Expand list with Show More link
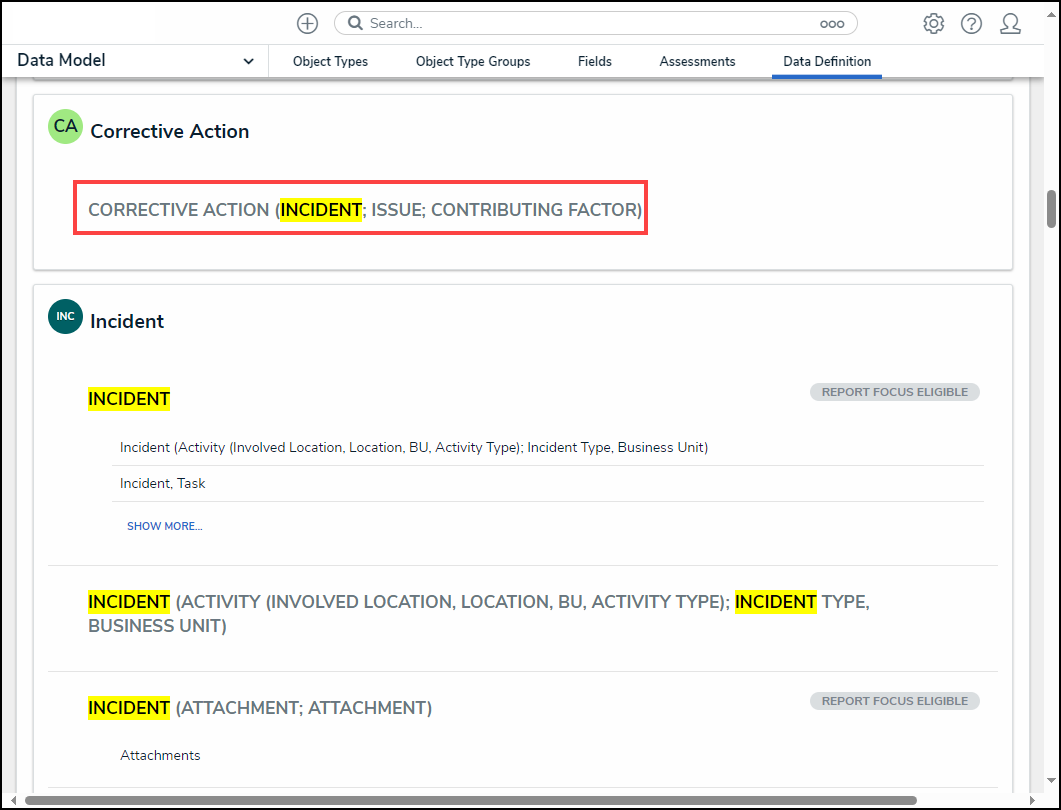 (x=164, y=526)
